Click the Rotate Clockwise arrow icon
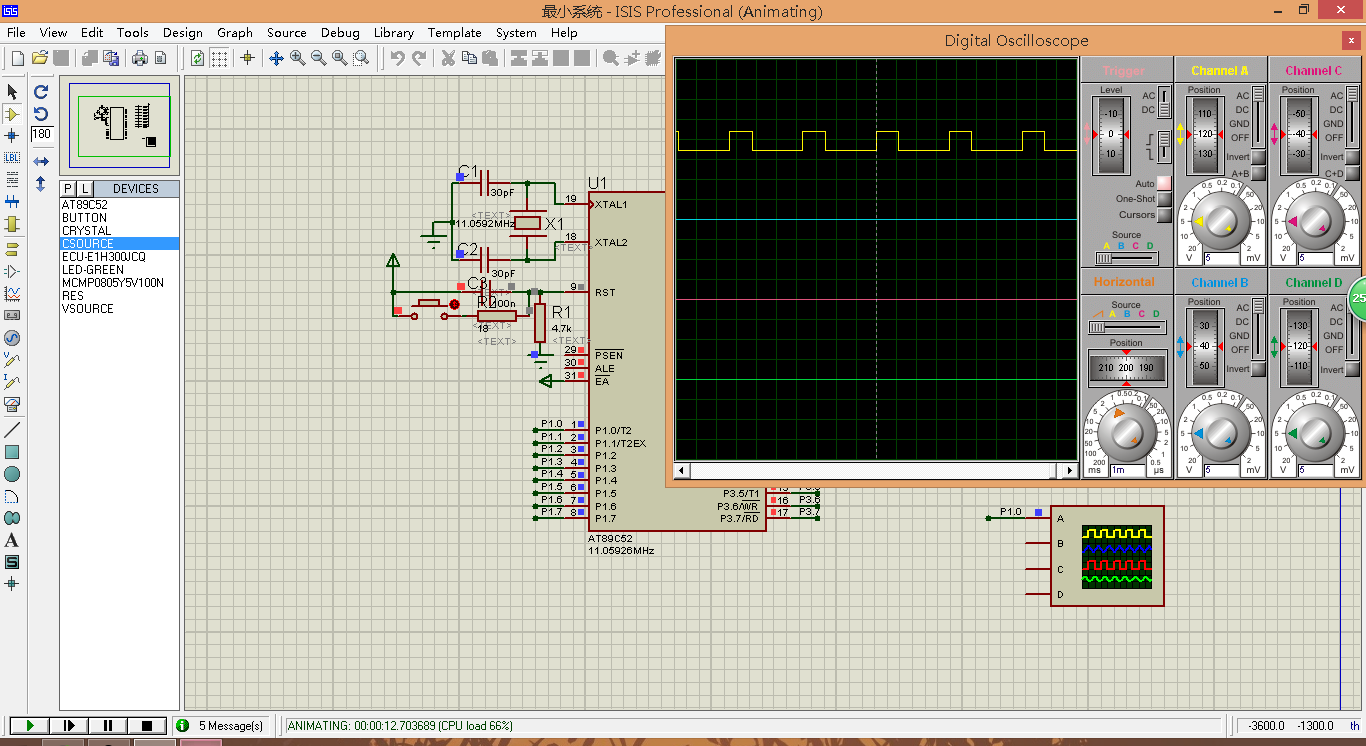The image size is (1366, 746). (41, 91)
